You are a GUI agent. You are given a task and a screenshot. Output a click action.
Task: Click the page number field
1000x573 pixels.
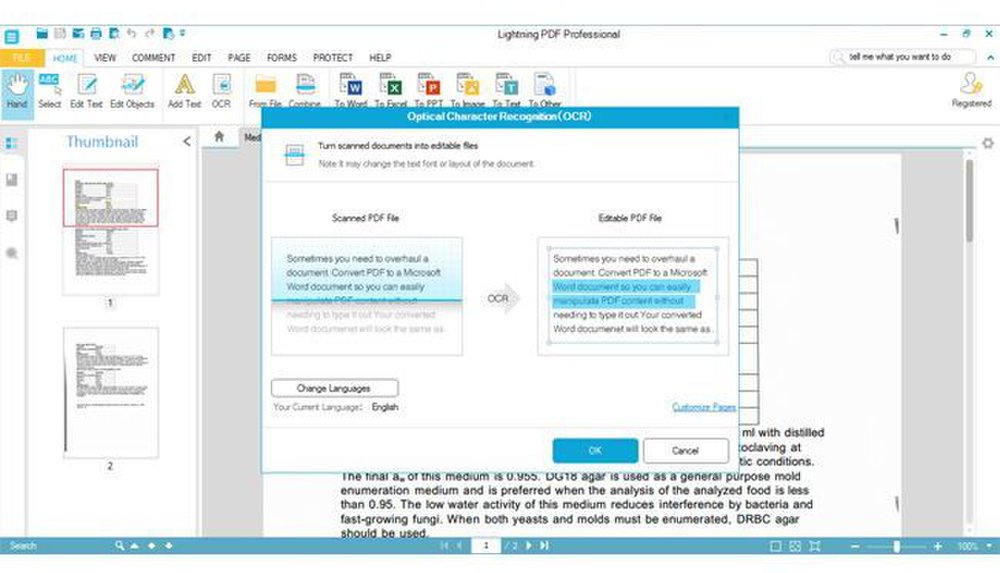tap(486, 546)
